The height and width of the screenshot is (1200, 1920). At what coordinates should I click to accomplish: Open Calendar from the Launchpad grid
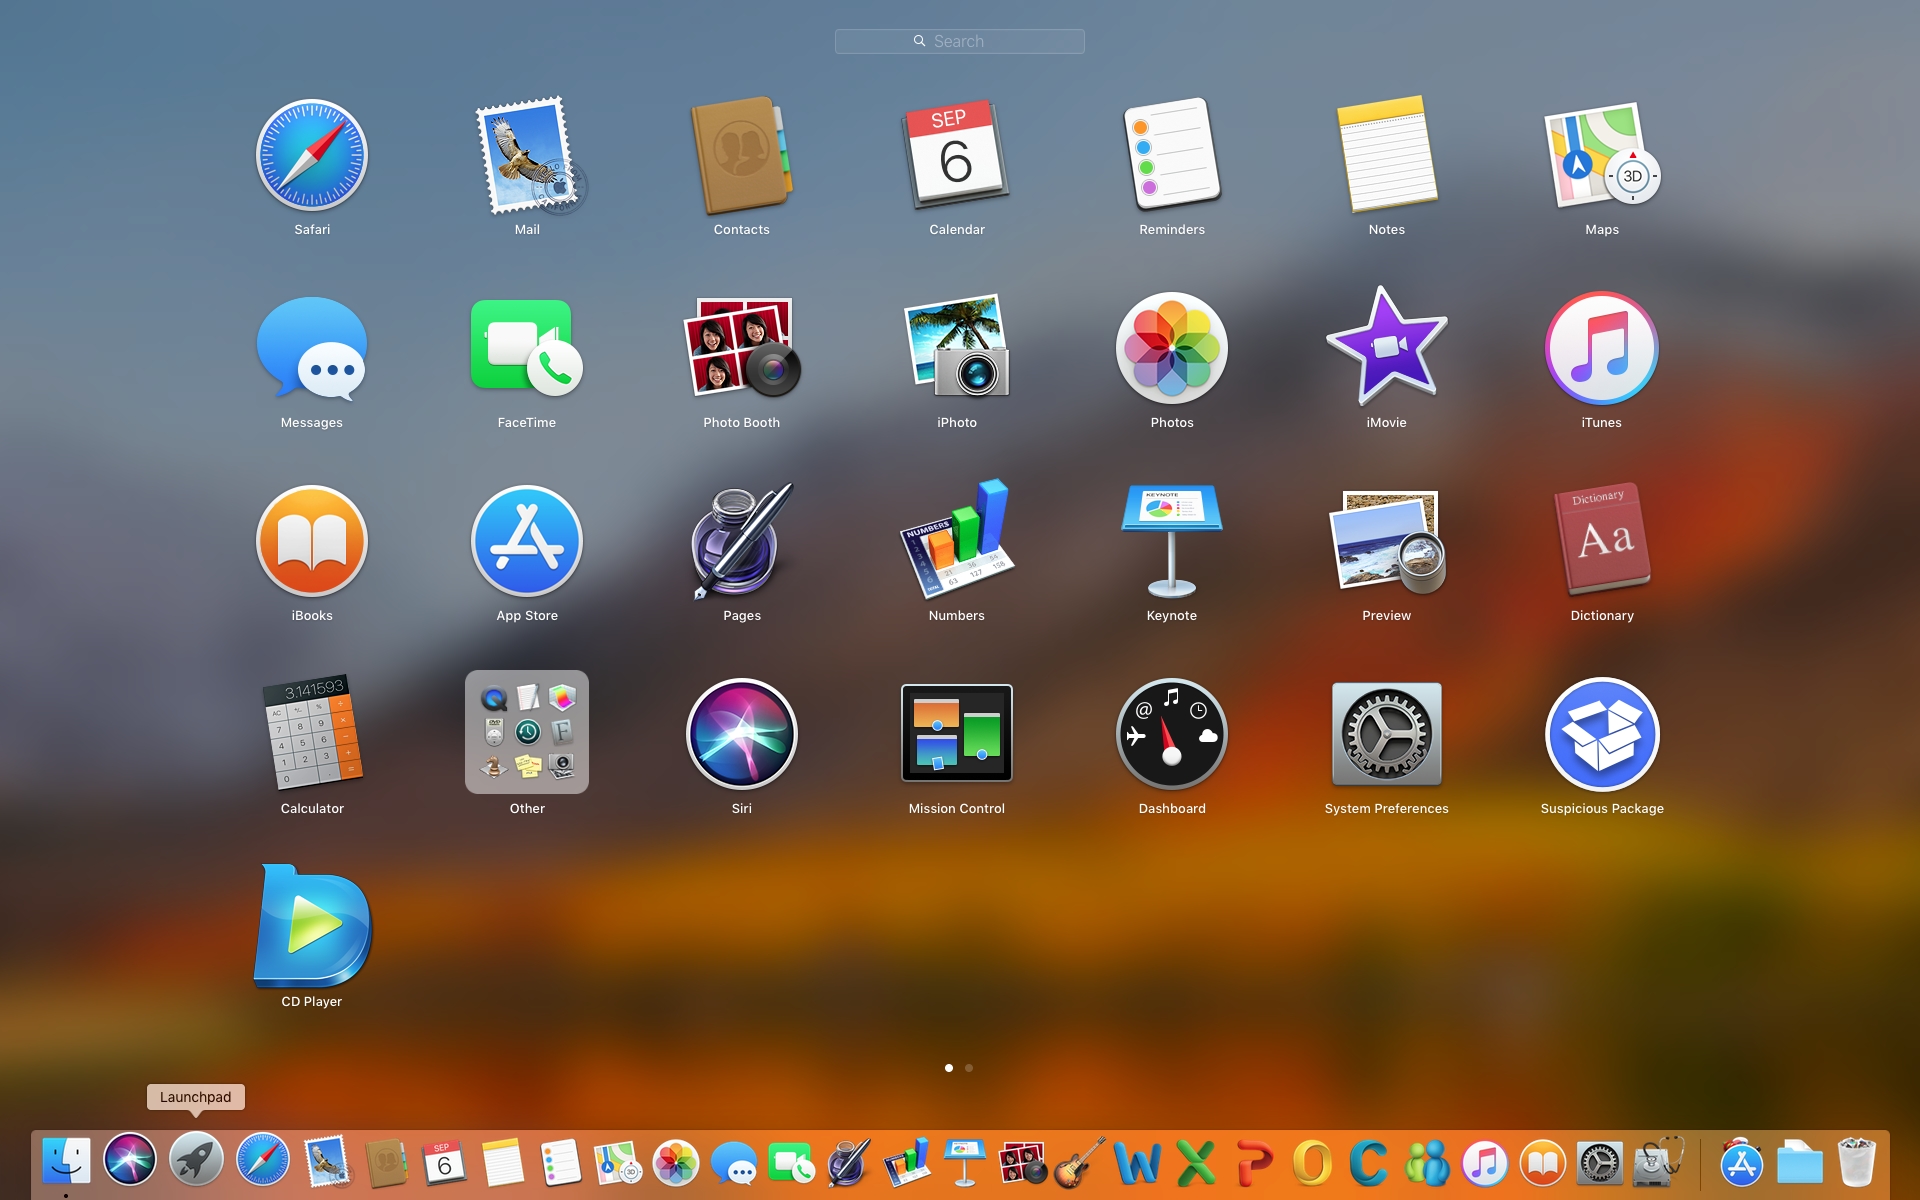(x=957, y=155)
